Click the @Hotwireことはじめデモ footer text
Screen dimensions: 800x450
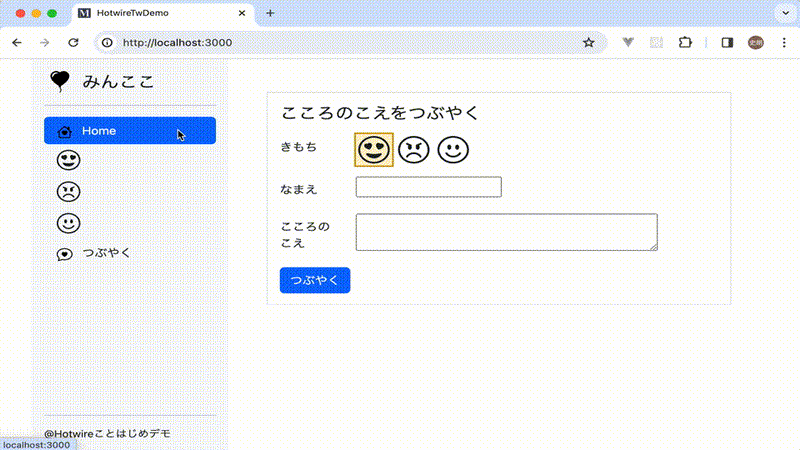[x=107, y=433]
